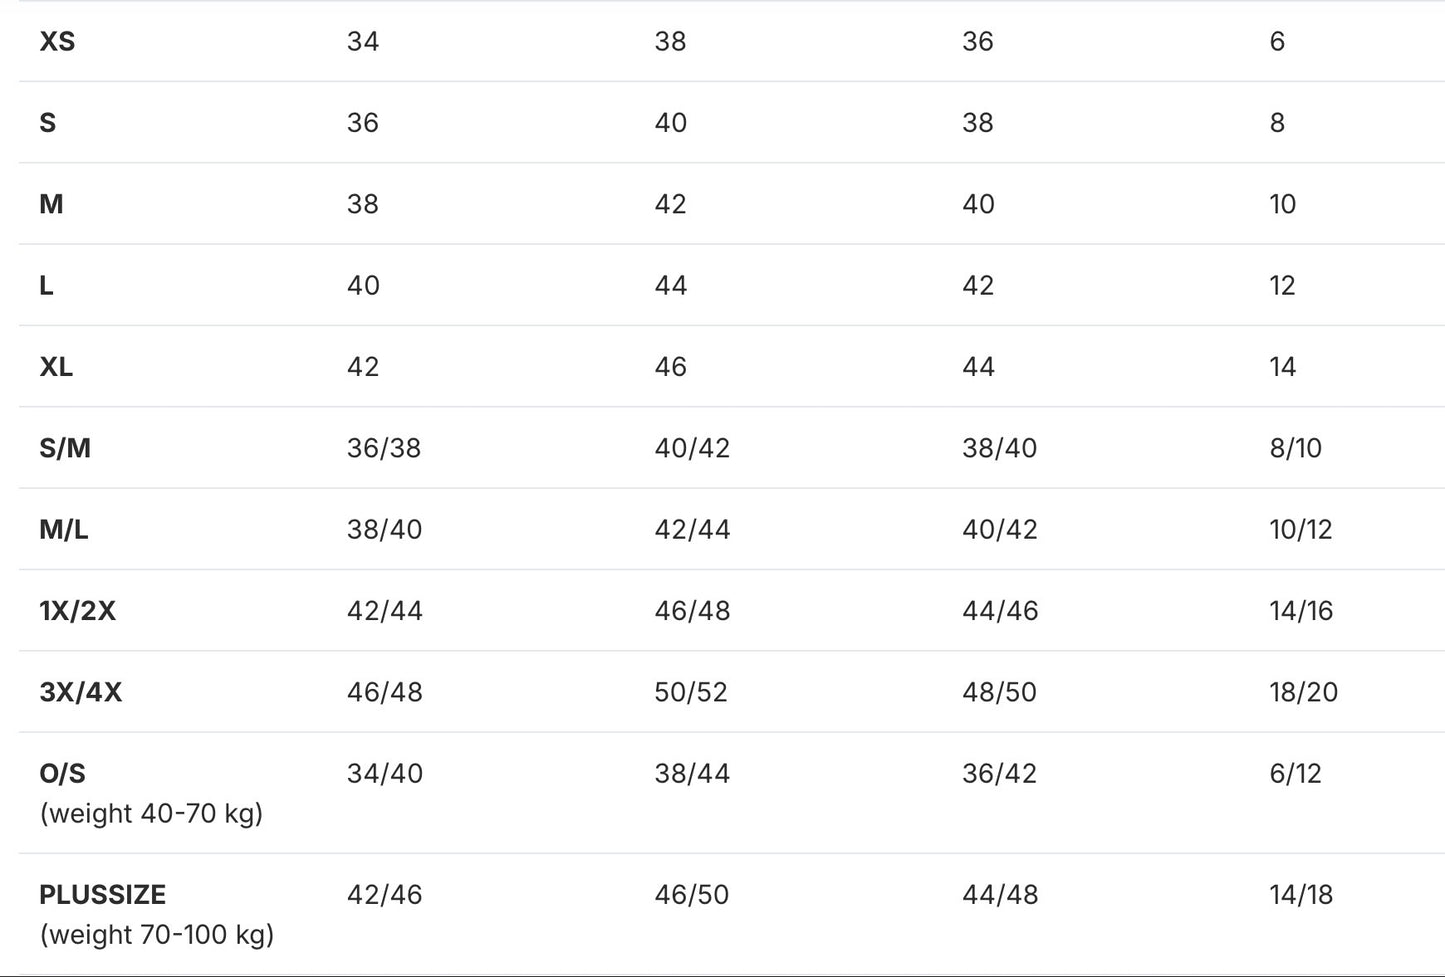
Task: Click the 46/50 value cell
Action: (x=692, y=895)
